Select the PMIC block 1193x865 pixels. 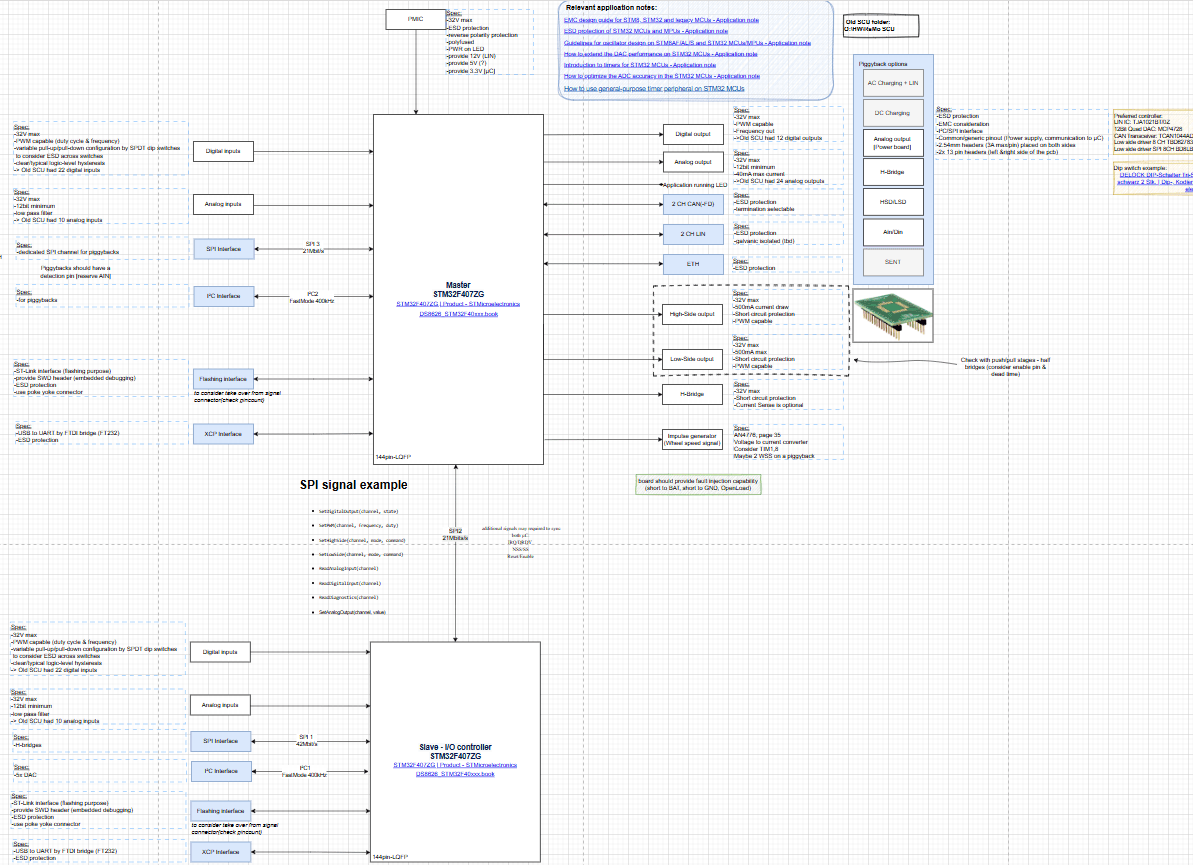[x=415, y=19]
